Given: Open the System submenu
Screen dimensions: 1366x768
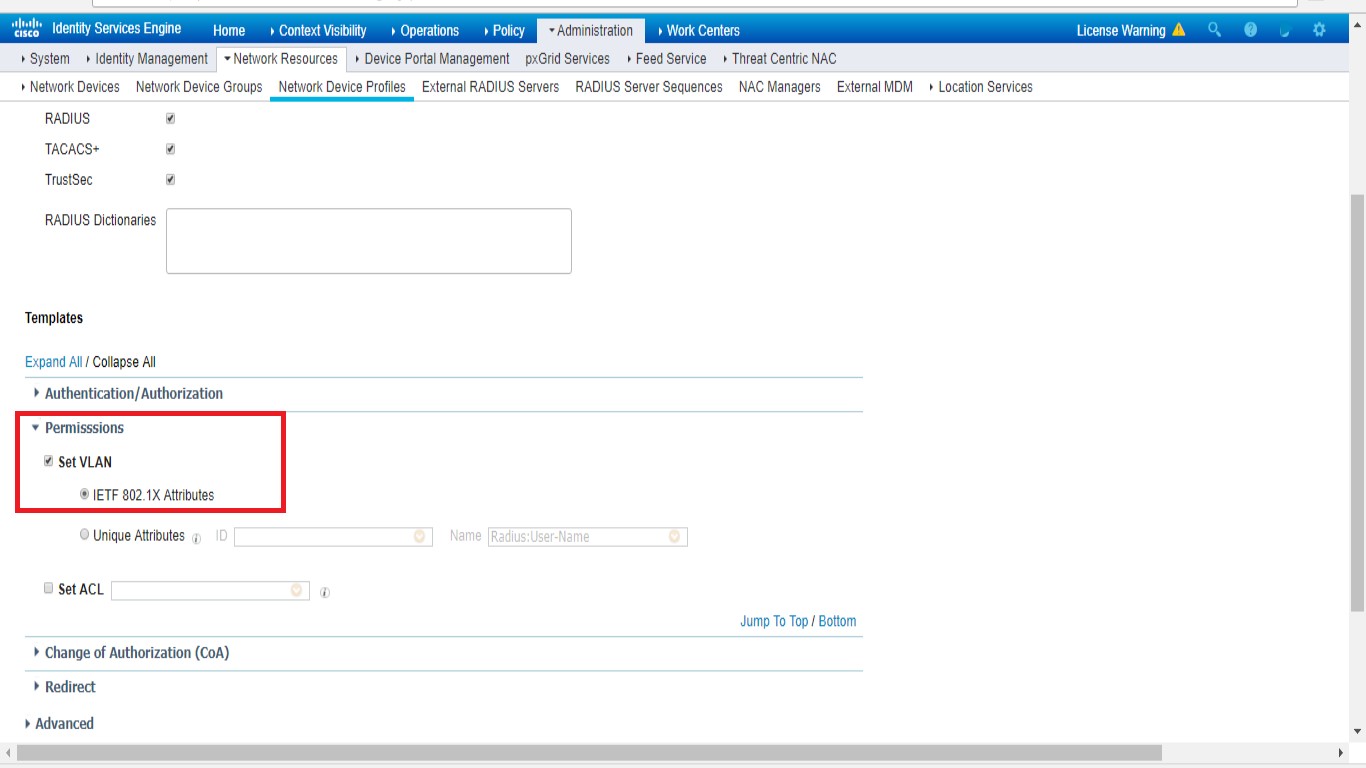Looking at the screenshot, I should tap(45, 59).
